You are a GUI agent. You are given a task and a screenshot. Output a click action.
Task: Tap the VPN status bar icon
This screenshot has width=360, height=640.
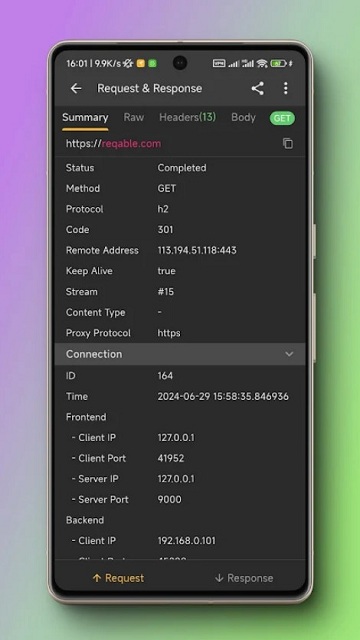pos(219,63)
